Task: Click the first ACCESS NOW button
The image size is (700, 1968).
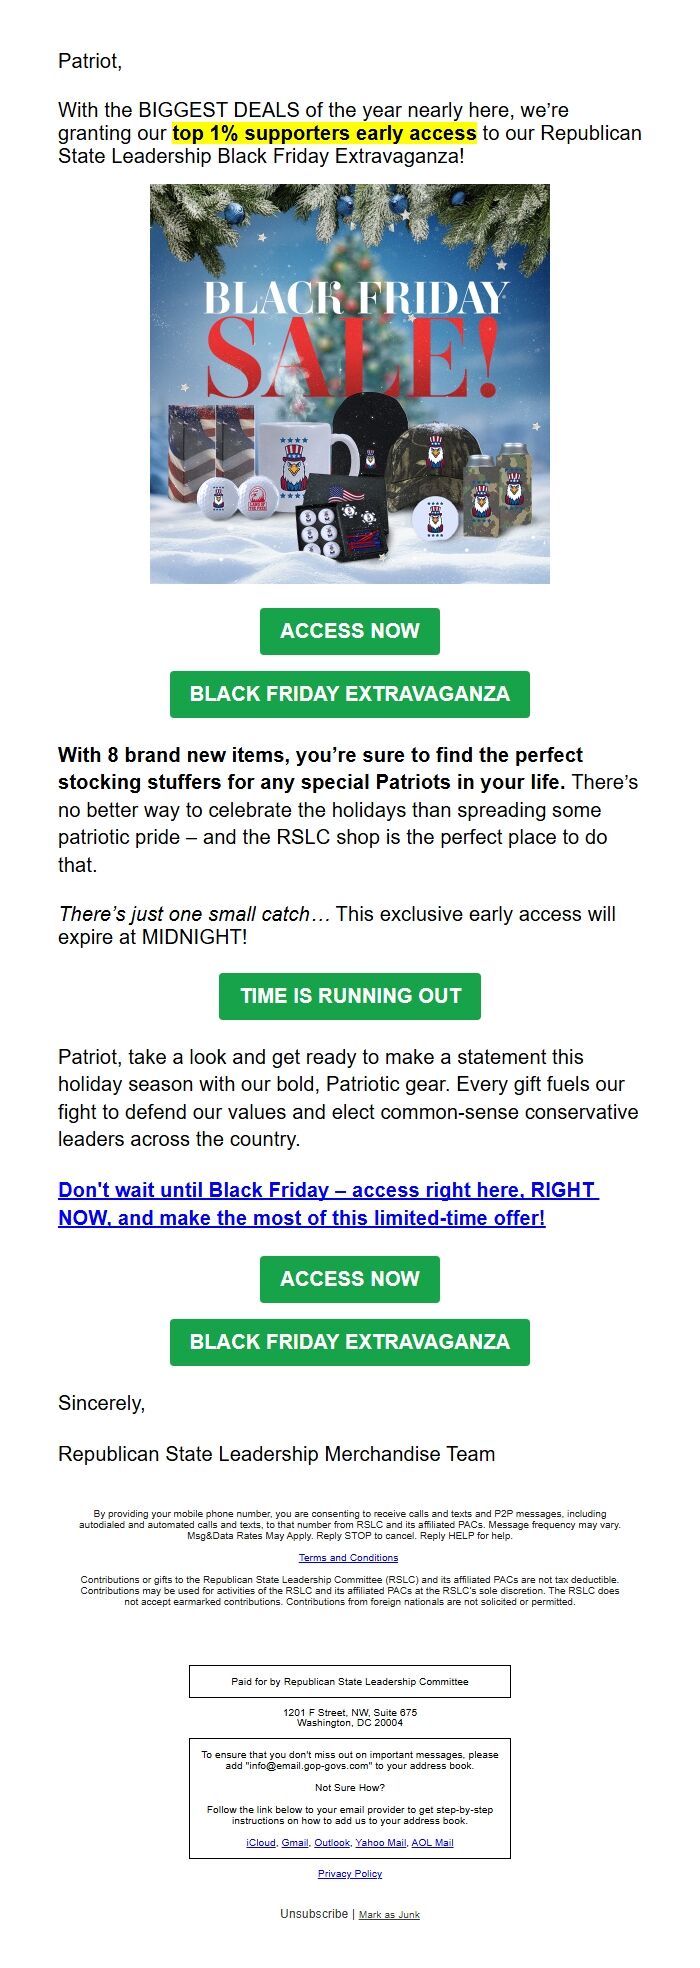Action: click(350, 631)
